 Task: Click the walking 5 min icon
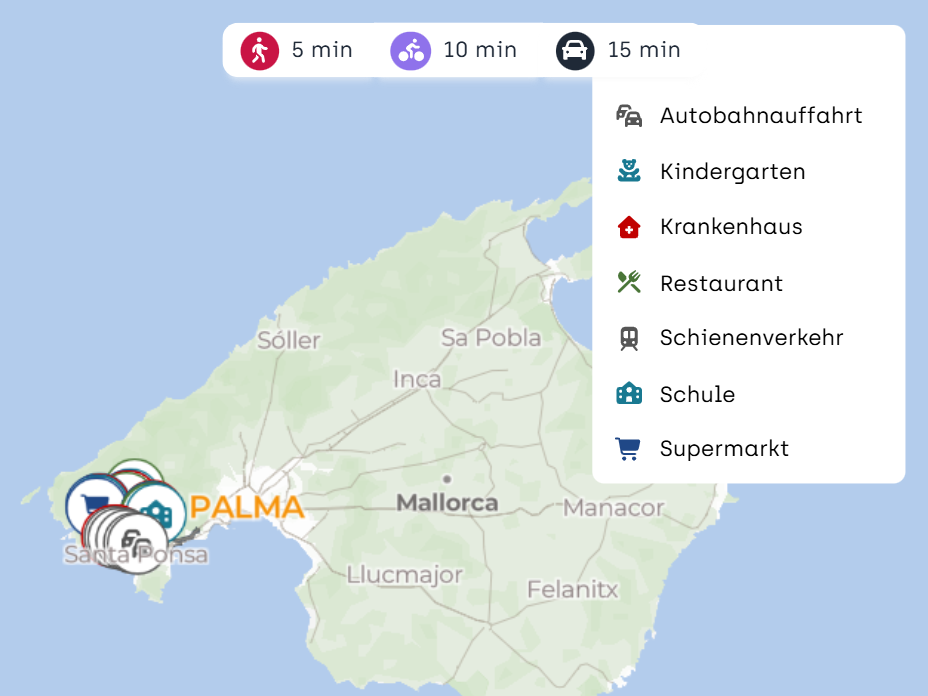(260, 50)
